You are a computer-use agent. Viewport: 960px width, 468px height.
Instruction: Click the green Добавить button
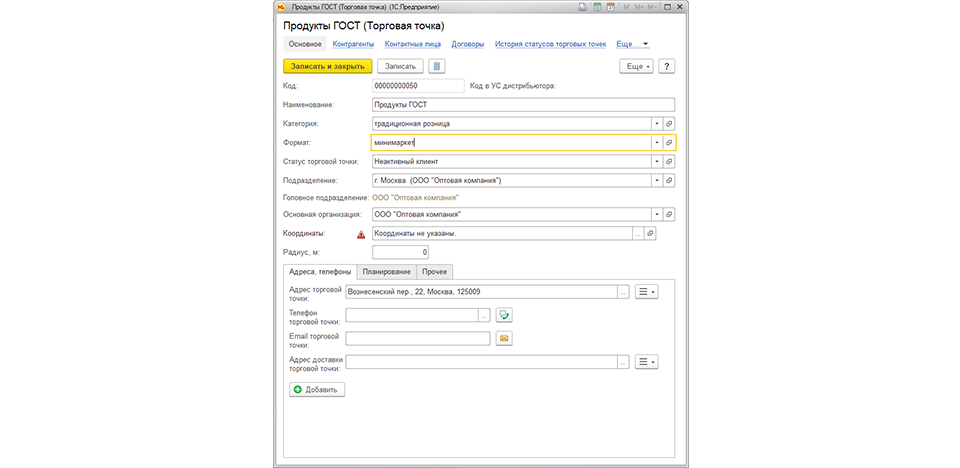(x=317, y=390)
